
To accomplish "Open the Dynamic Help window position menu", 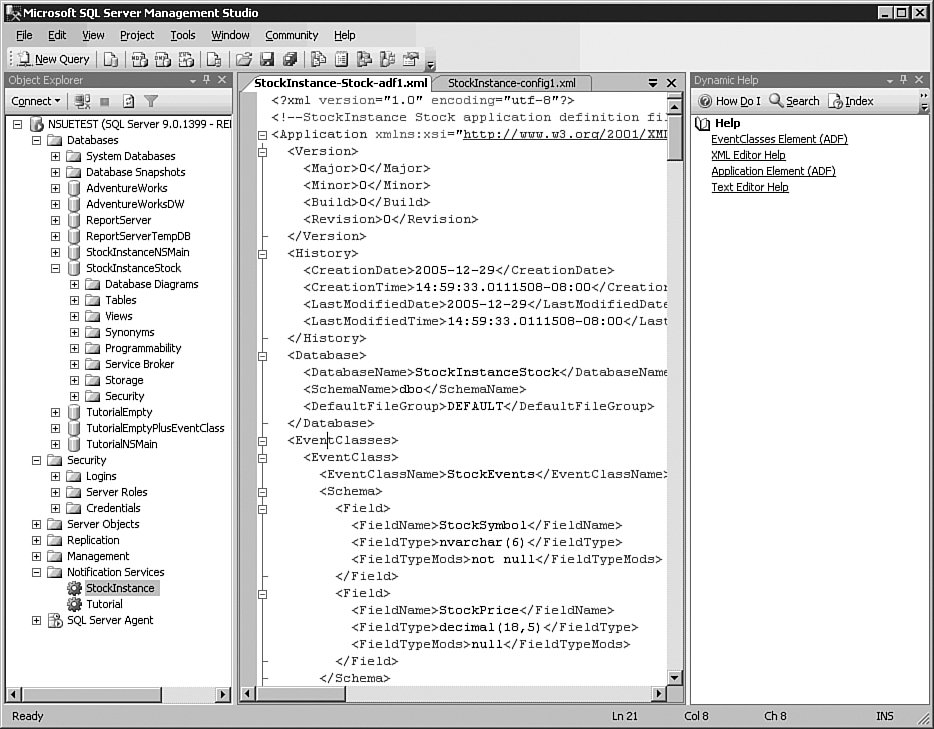I will (889, 80).
